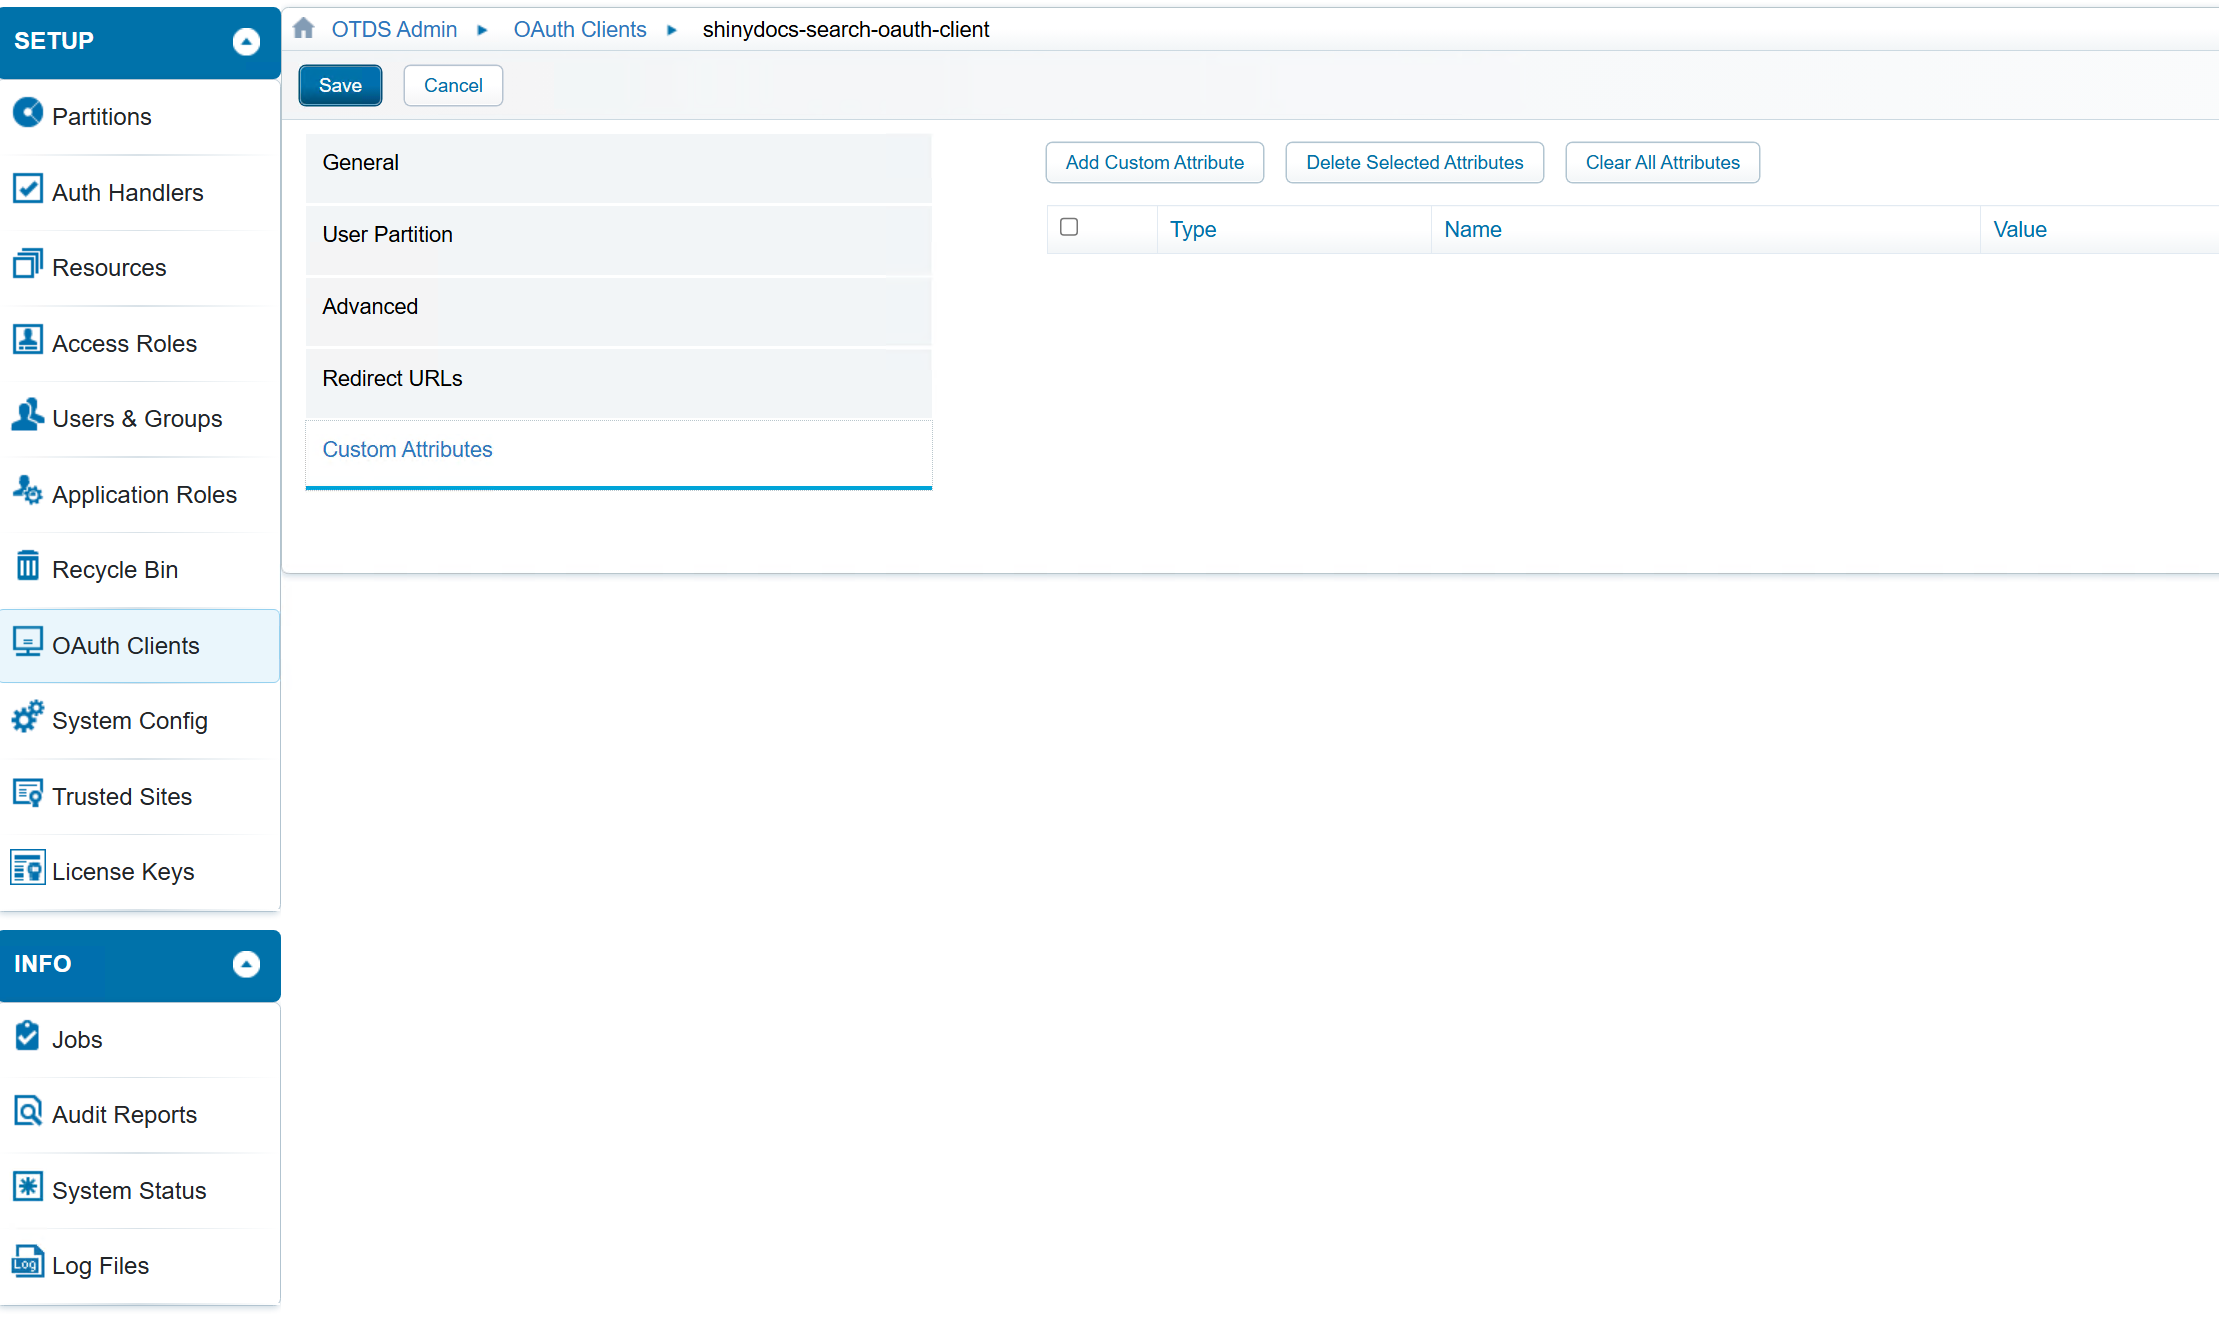Click the License Keys icon
Viewport: 2219px width, 1324px height.
click(27, 868)
